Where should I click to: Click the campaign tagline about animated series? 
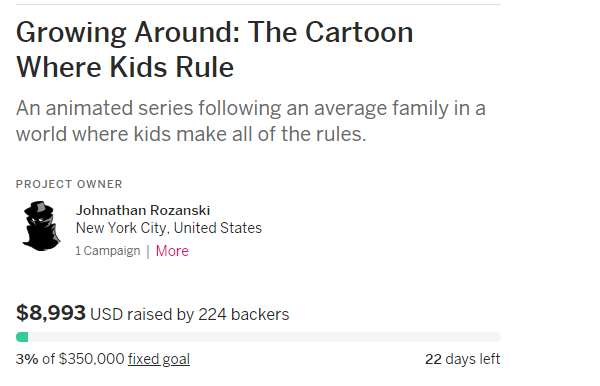pyautogui.click(x=251, y=121)
